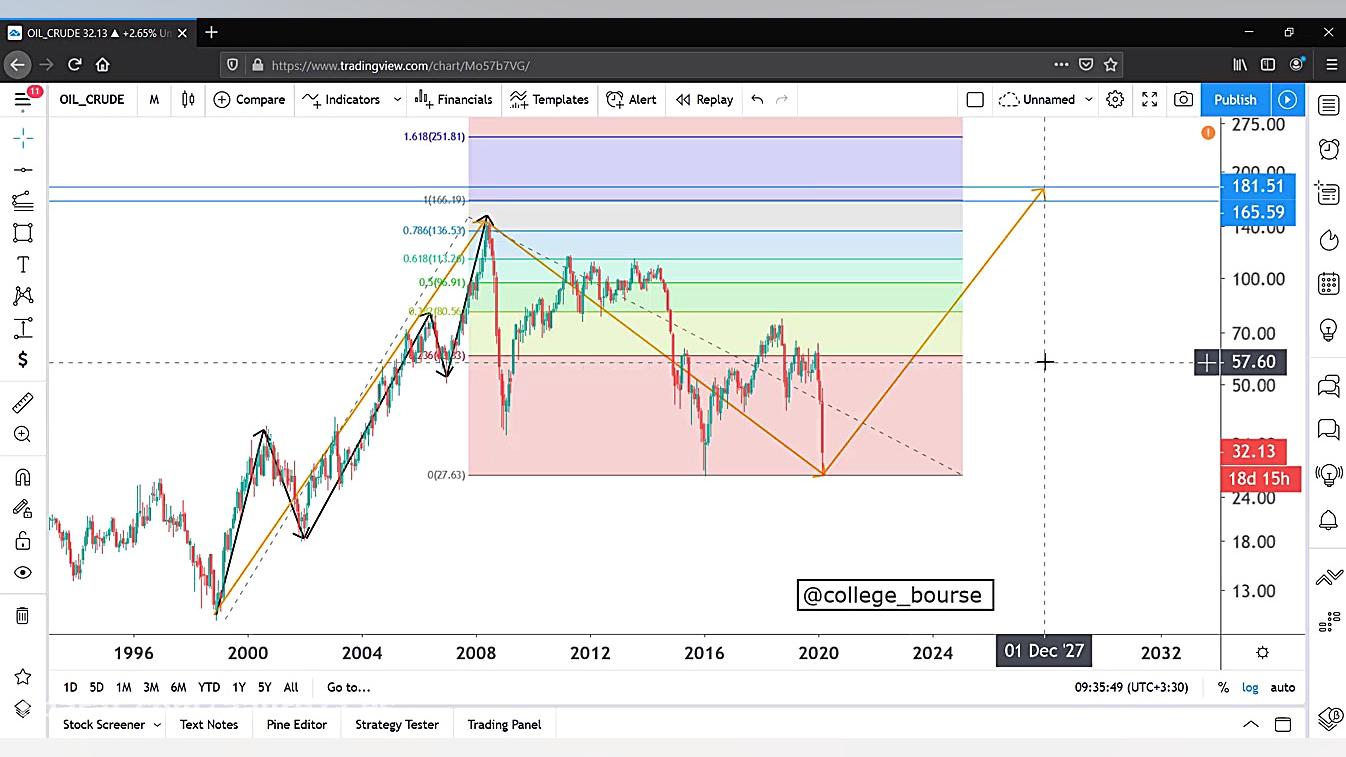
Task: Open time axis settings gear
Action: (x=1262, y=652)
